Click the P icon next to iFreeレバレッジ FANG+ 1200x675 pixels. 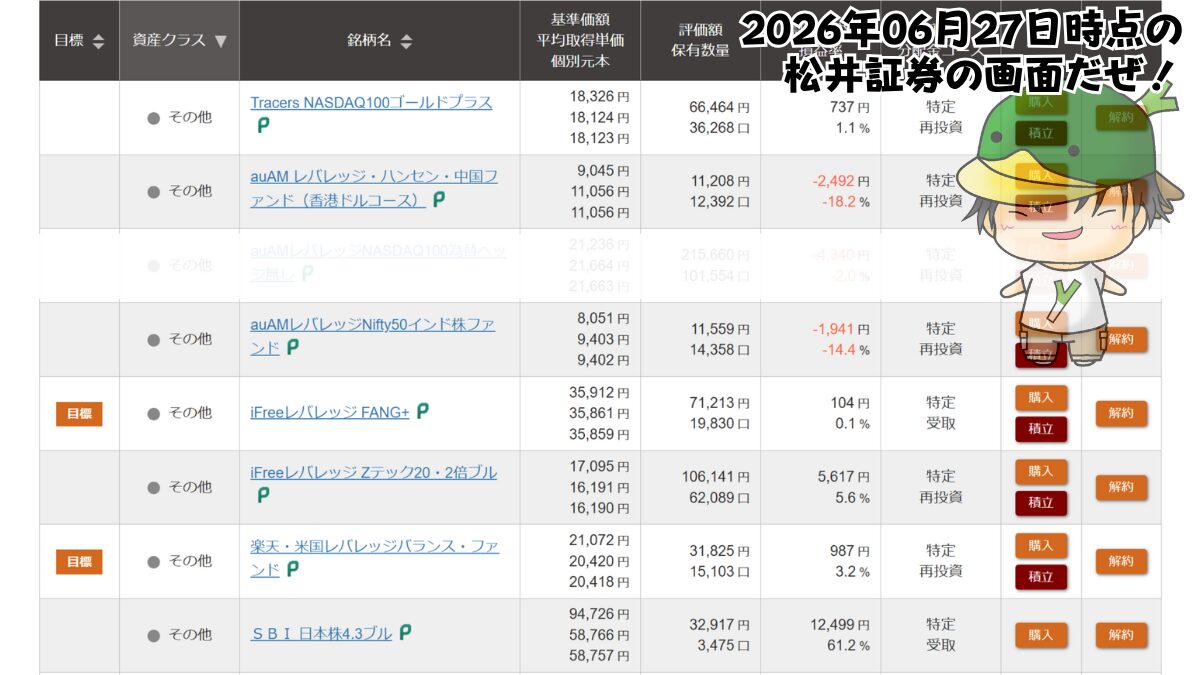pyautogui.click(x=423, y=410)
